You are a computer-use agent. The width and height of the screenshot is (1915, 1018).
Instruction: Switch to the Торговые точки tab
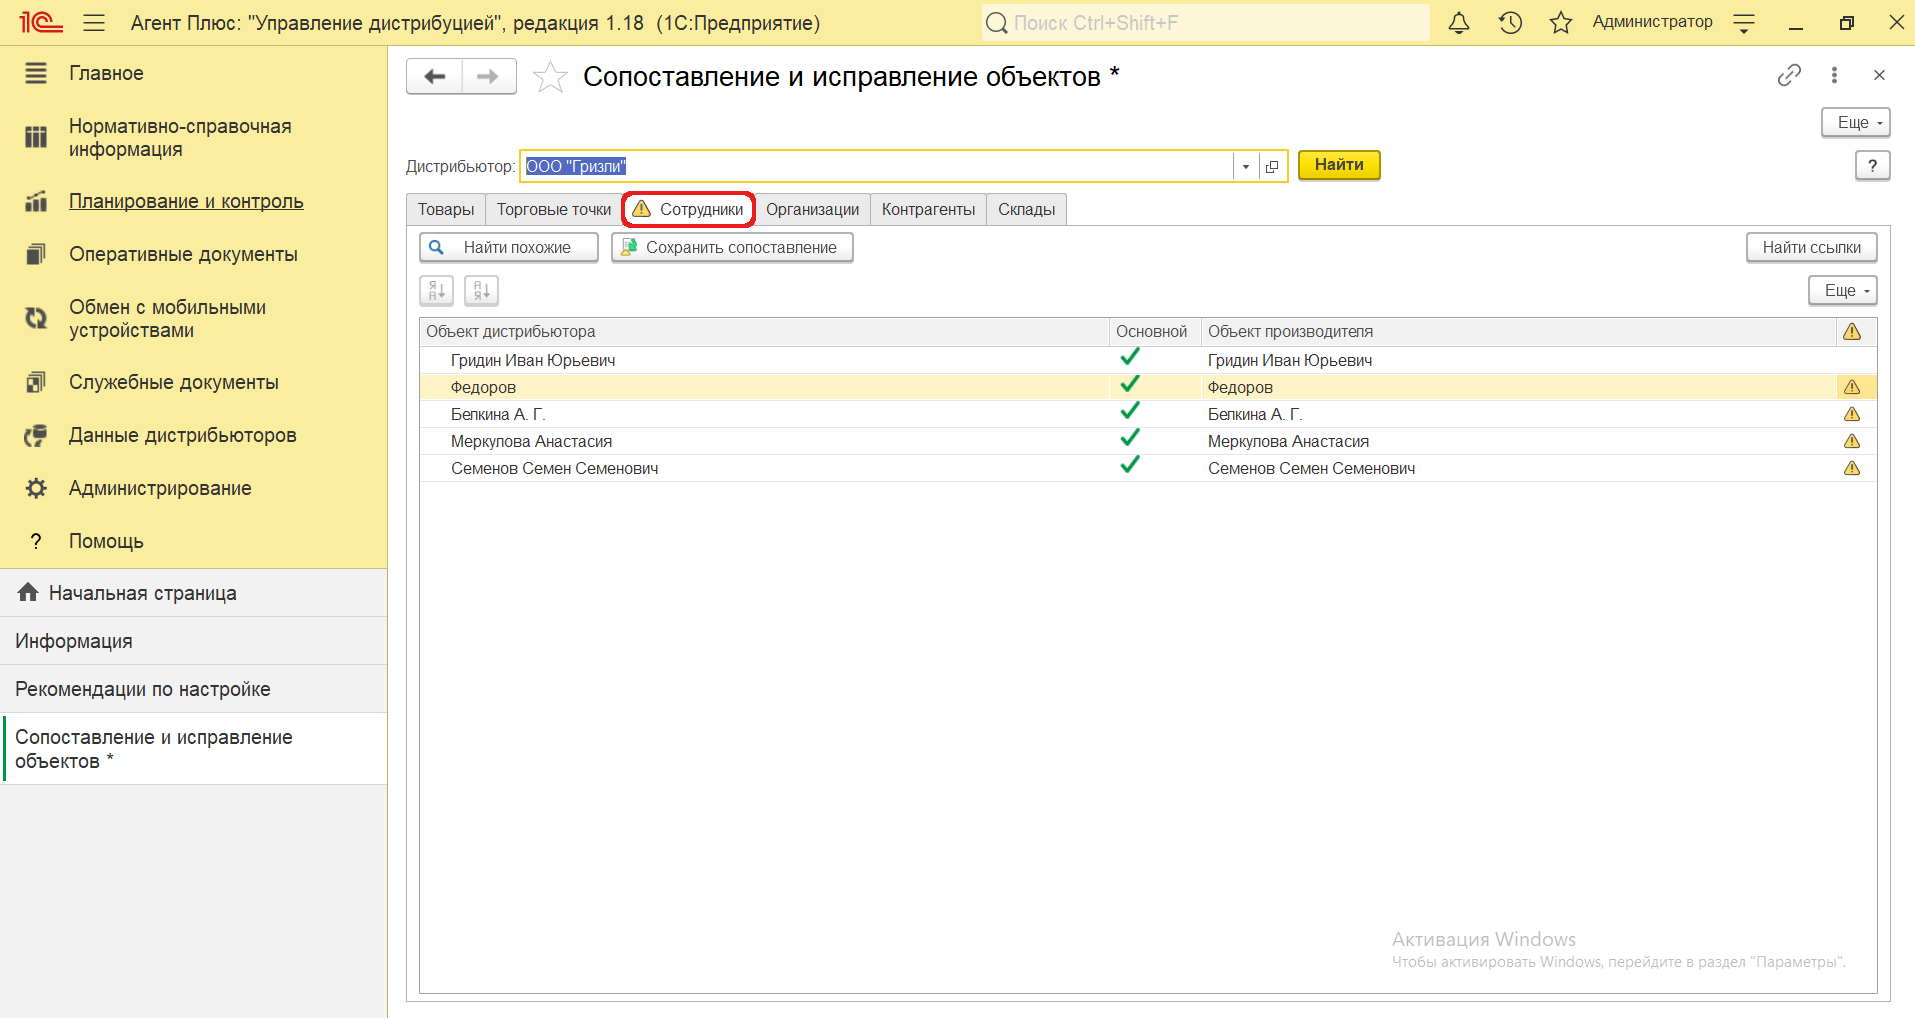pos(554,209)
